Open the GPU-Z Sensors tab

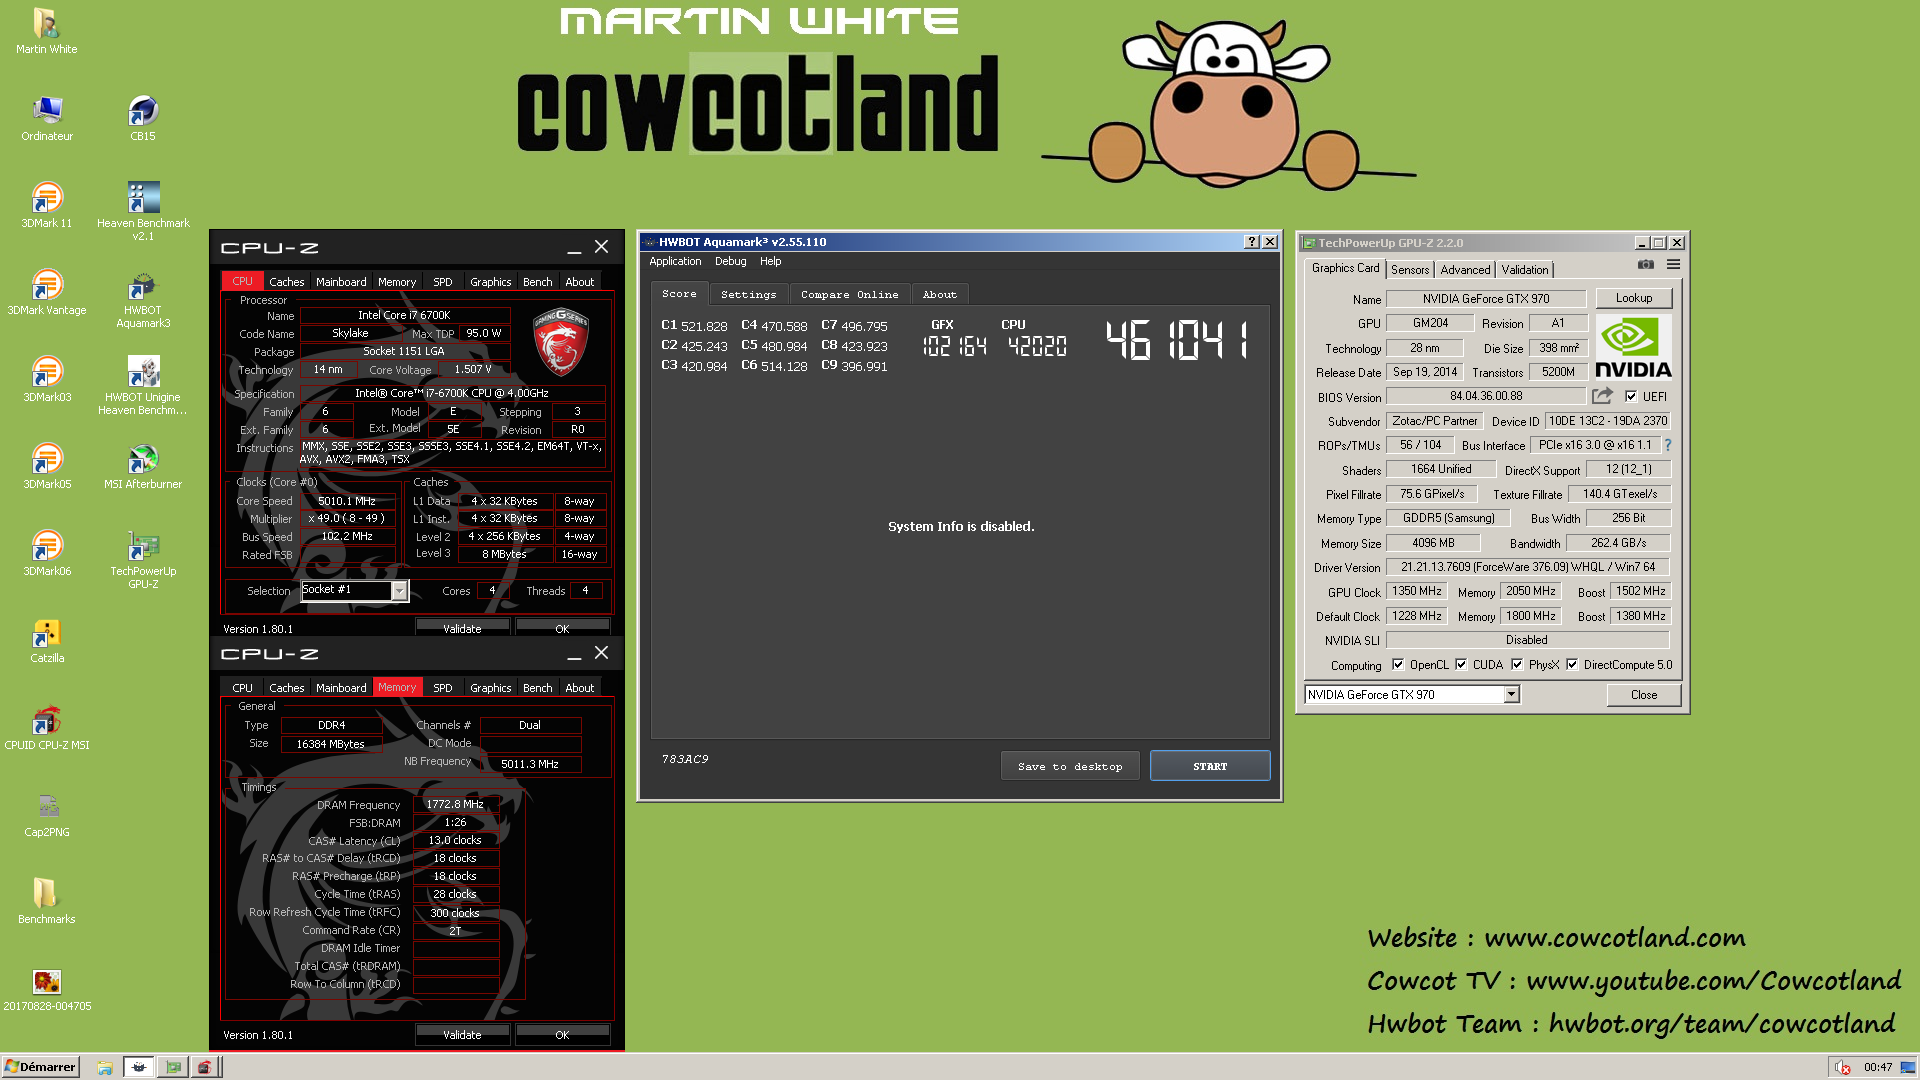[x=1410, y=270]
